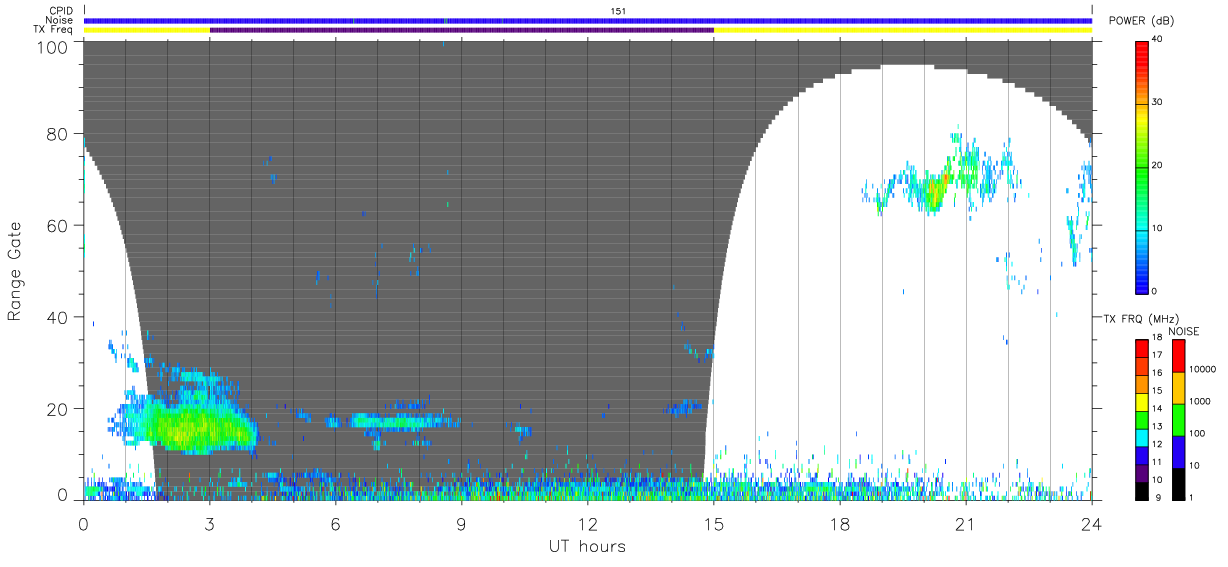The width and height of the screenshot is (1228, 567).
Task: Click the yellow TX Freq segment after 15 UT
Action: point(903,30)
